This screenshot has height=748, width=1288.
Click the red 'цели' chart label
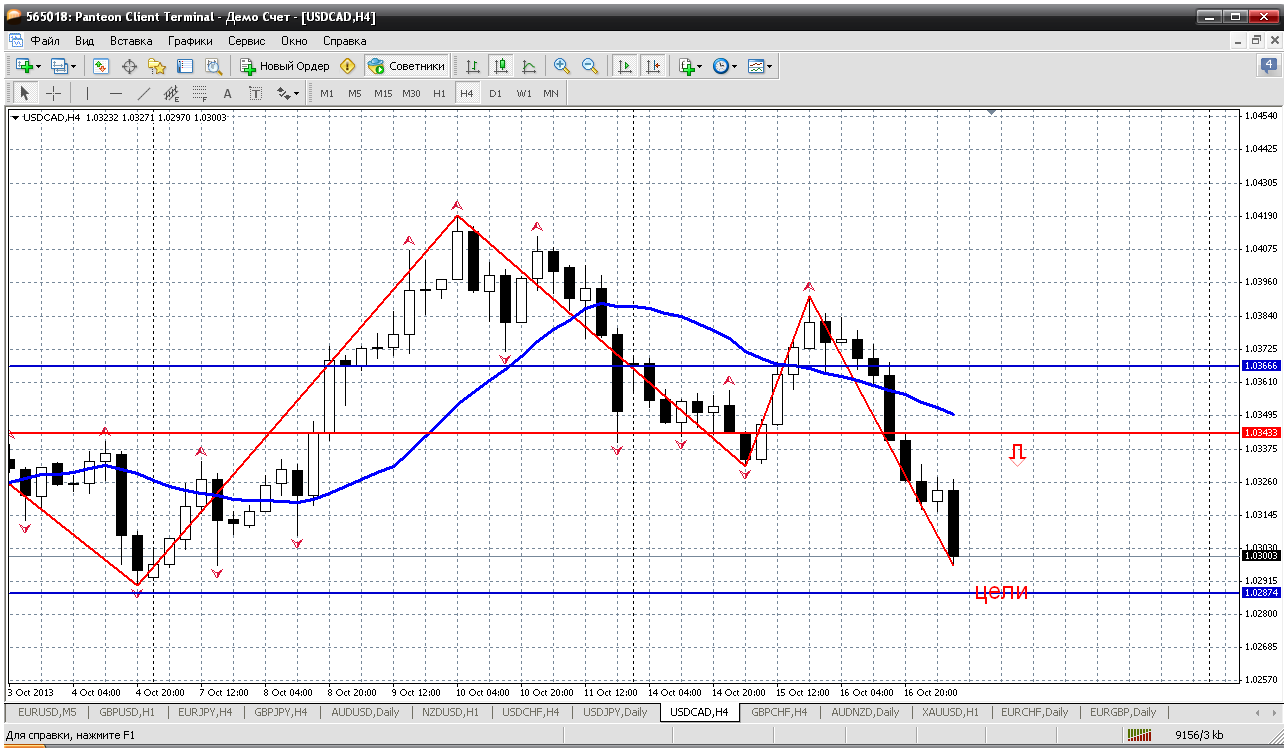click(x=1001, y=592)
